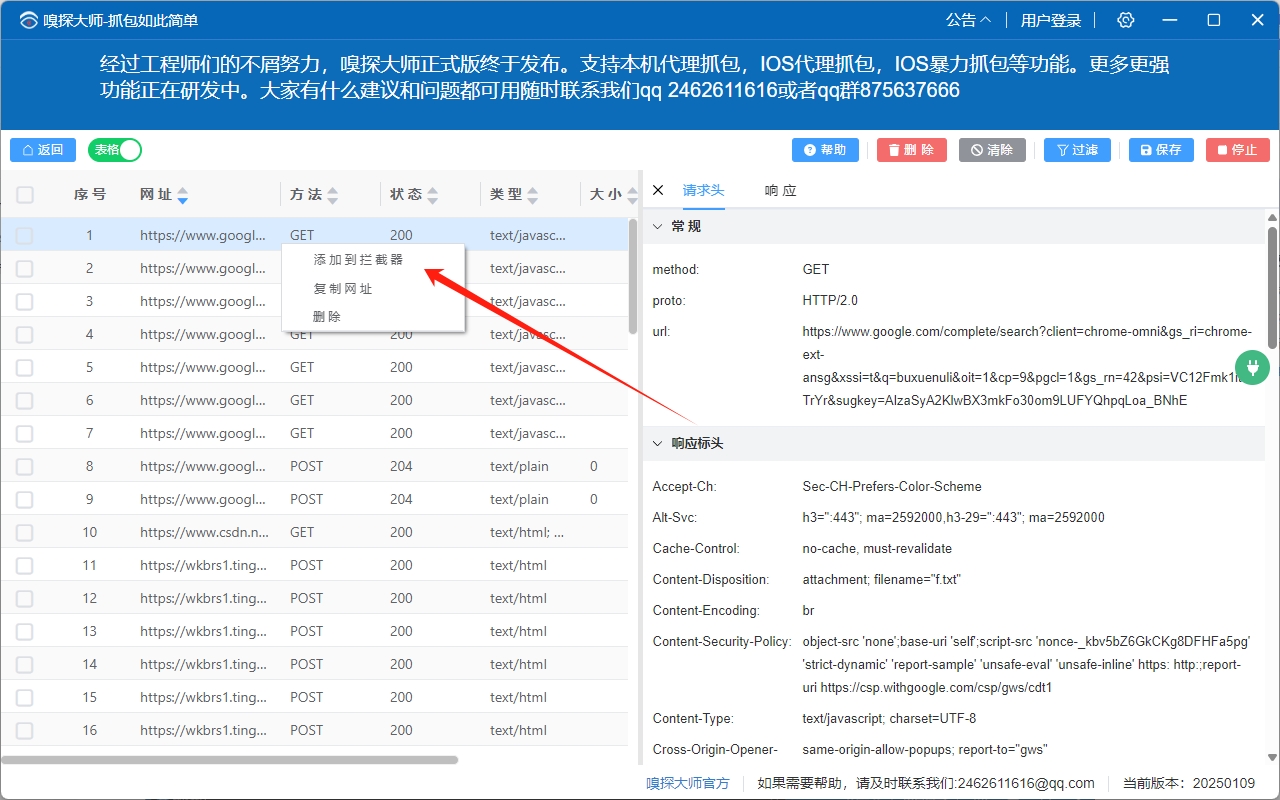Select row 10 www.csdn.n... URL
1280x800 pixels.
pos(204,532)
